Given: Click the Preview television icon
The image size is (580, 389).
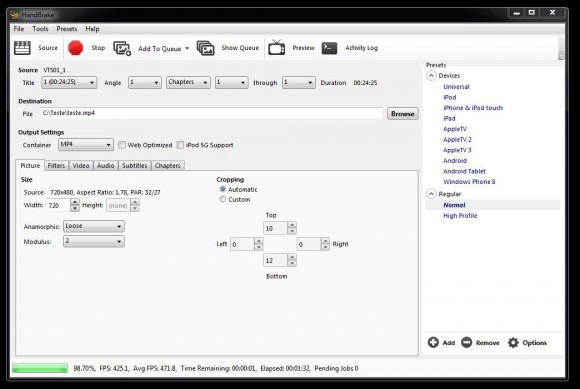Looking at the screenshot, I should 277,47.
